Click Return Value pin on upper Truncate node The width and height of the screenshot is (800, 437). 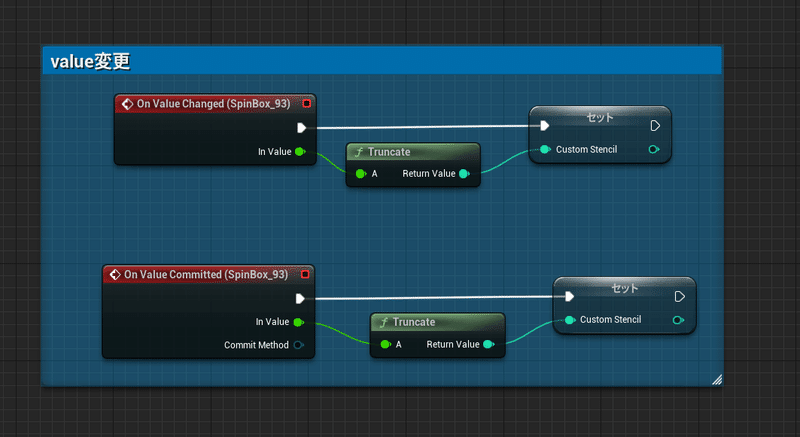tap(464, 173)
